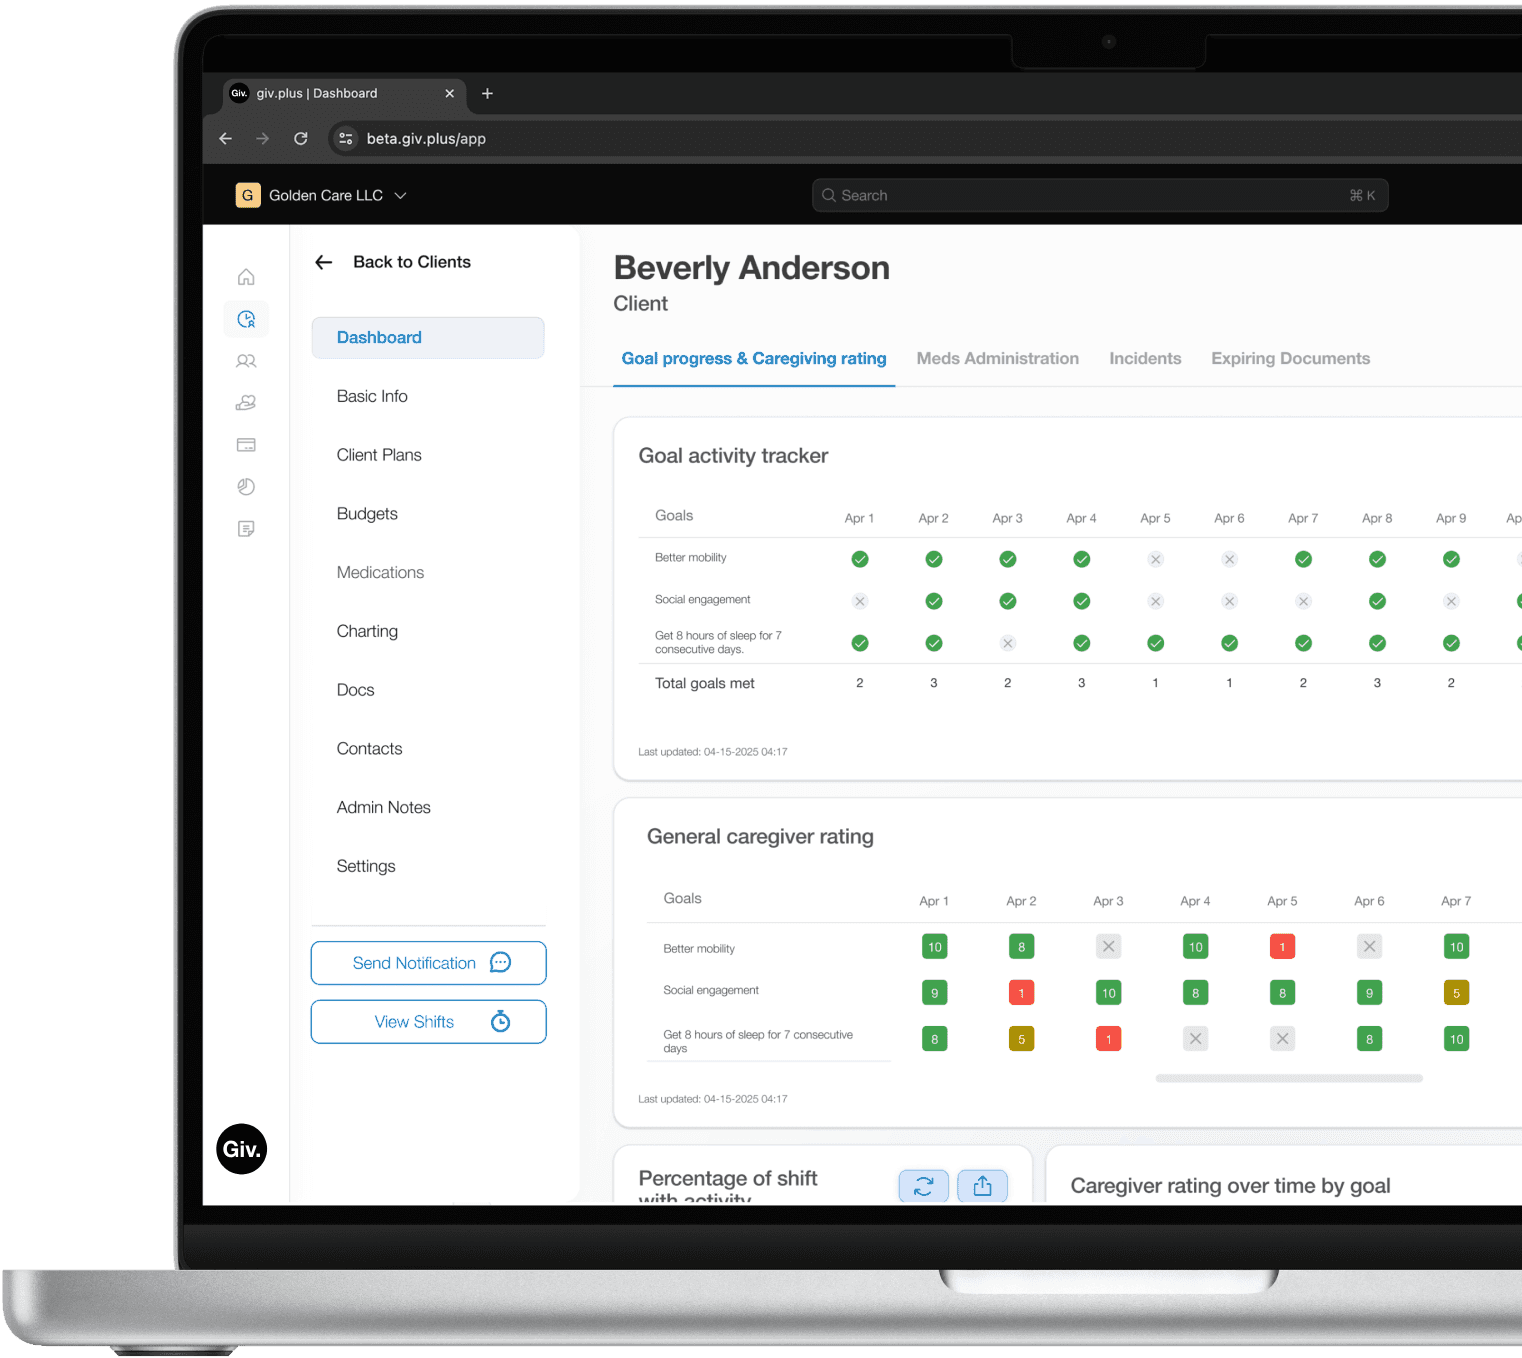Switch to Goal progress & Caregiving rating tab
Image resolution: width=1522 pixels, height=1358 pixels.
(x=754, y=359)
